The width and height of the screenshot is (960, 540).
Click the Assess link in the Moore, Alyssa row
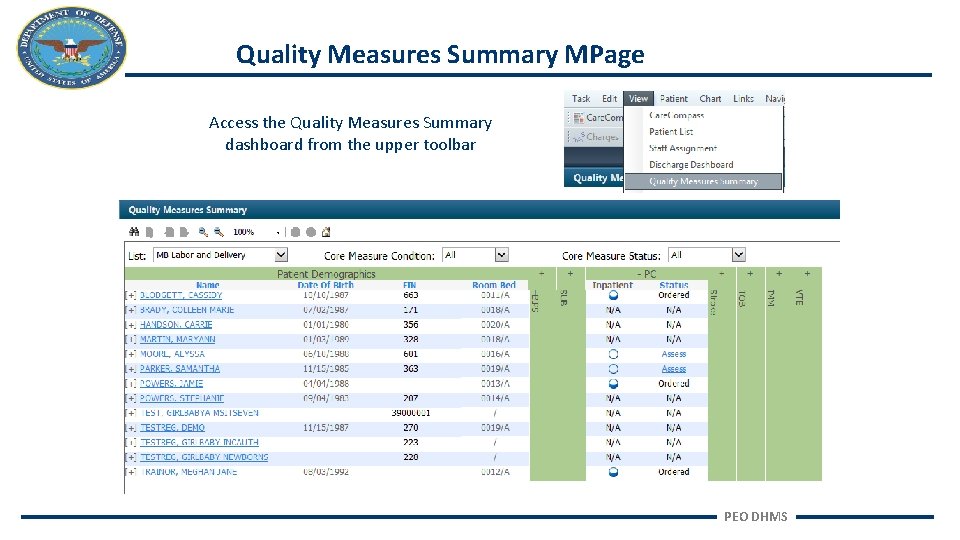pos(673,354)
